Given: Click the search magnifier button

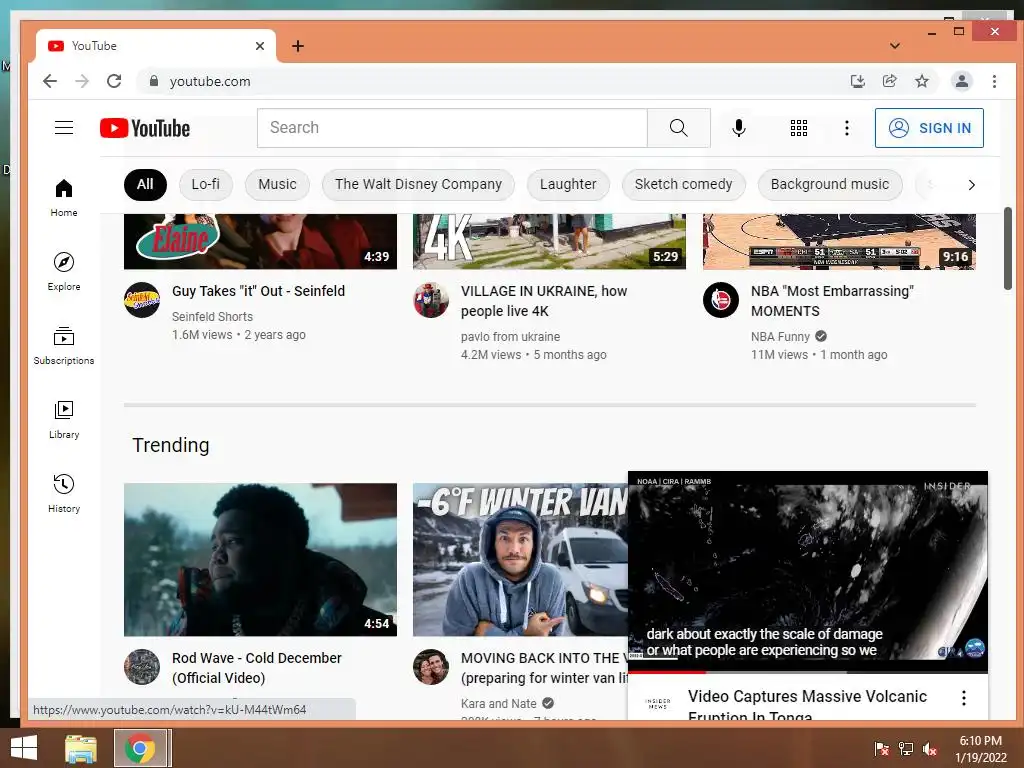Looking at the screenshot, I should pyautogui.click(x=679, y=127).
